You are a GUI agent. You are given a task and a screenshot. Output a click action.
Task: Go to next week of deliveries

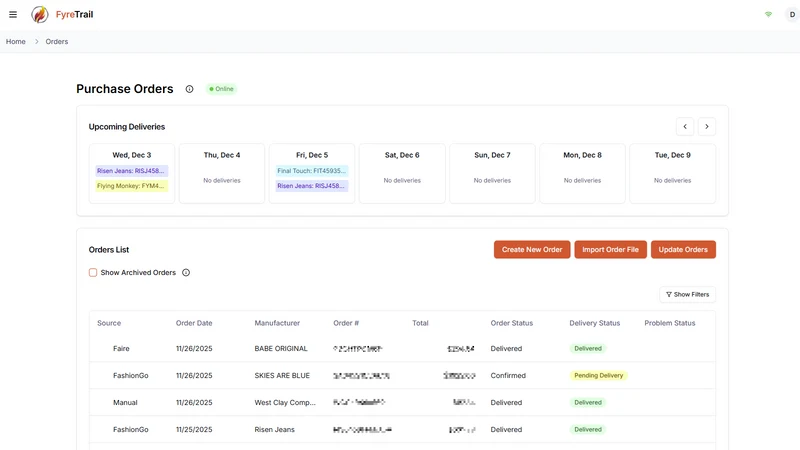click(707, 127)
